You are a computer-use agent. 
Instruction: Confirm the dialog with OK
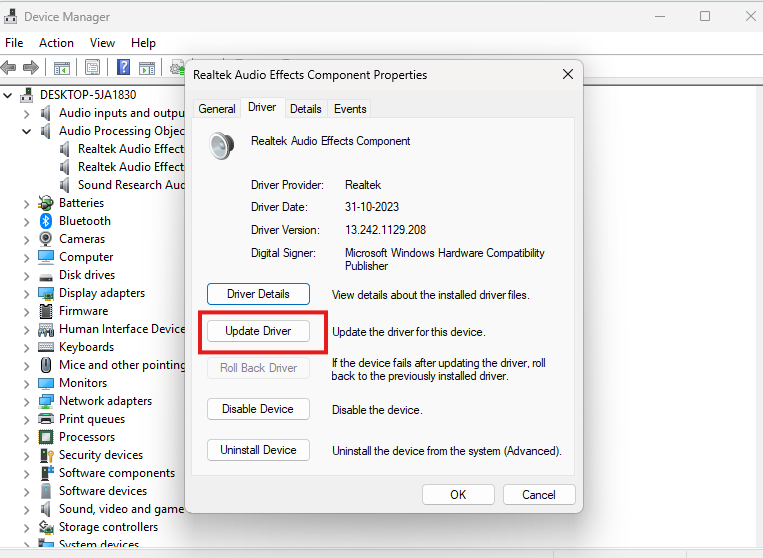click(458, 495)
